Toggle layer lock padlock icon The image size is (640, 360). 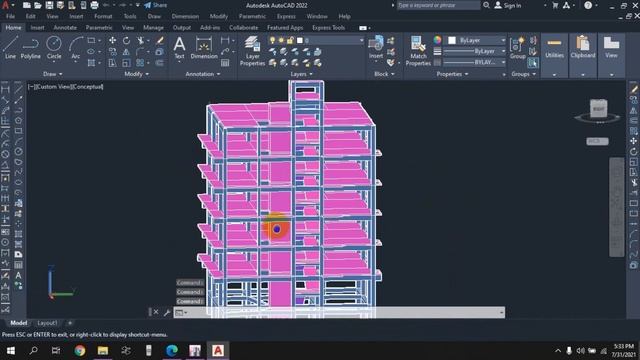click(x=290, y=40)
